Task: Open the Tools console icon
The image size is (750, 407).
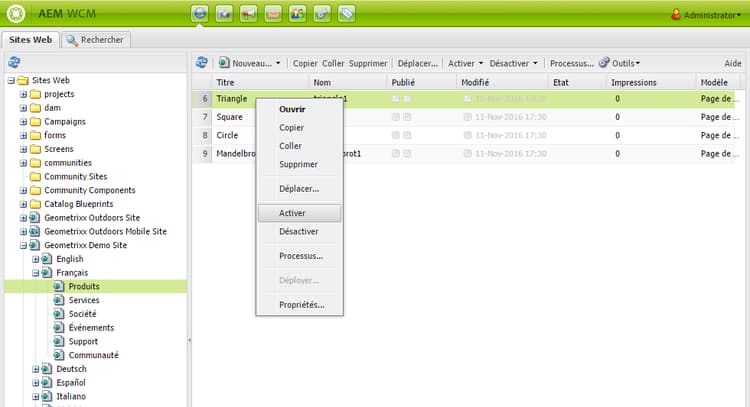Action: coord(322,13)
